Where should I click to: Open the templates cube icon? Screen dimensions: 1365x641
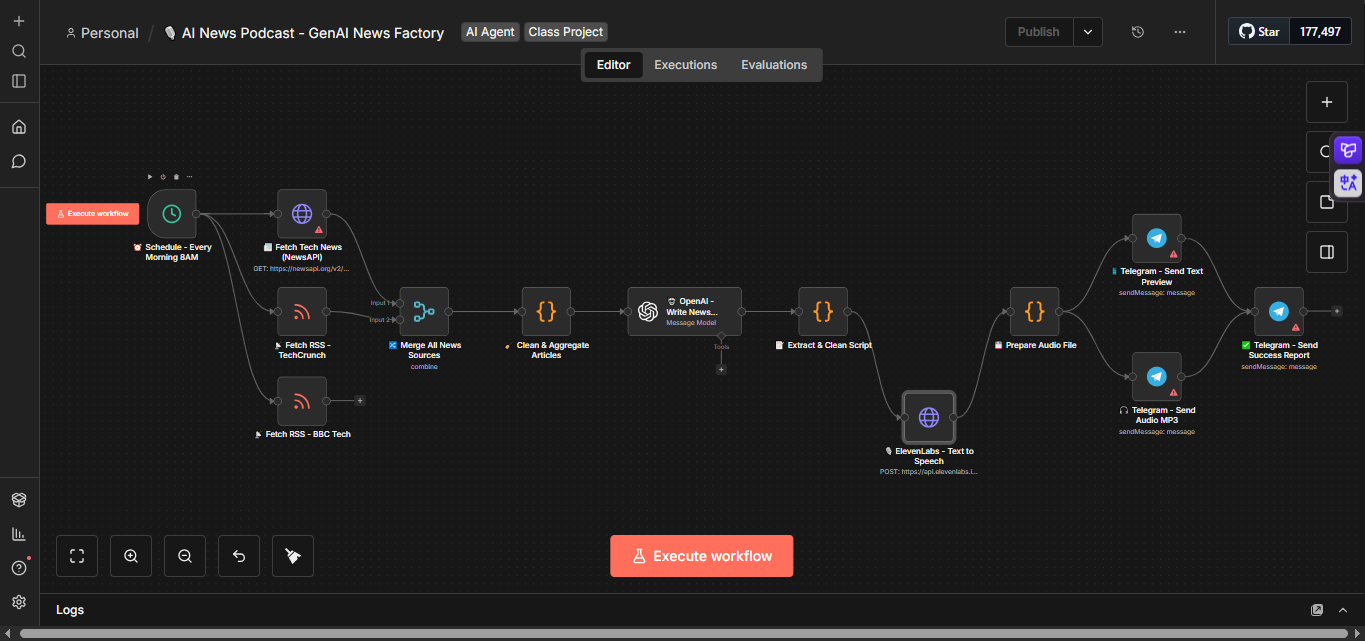[x=19, y=499]
